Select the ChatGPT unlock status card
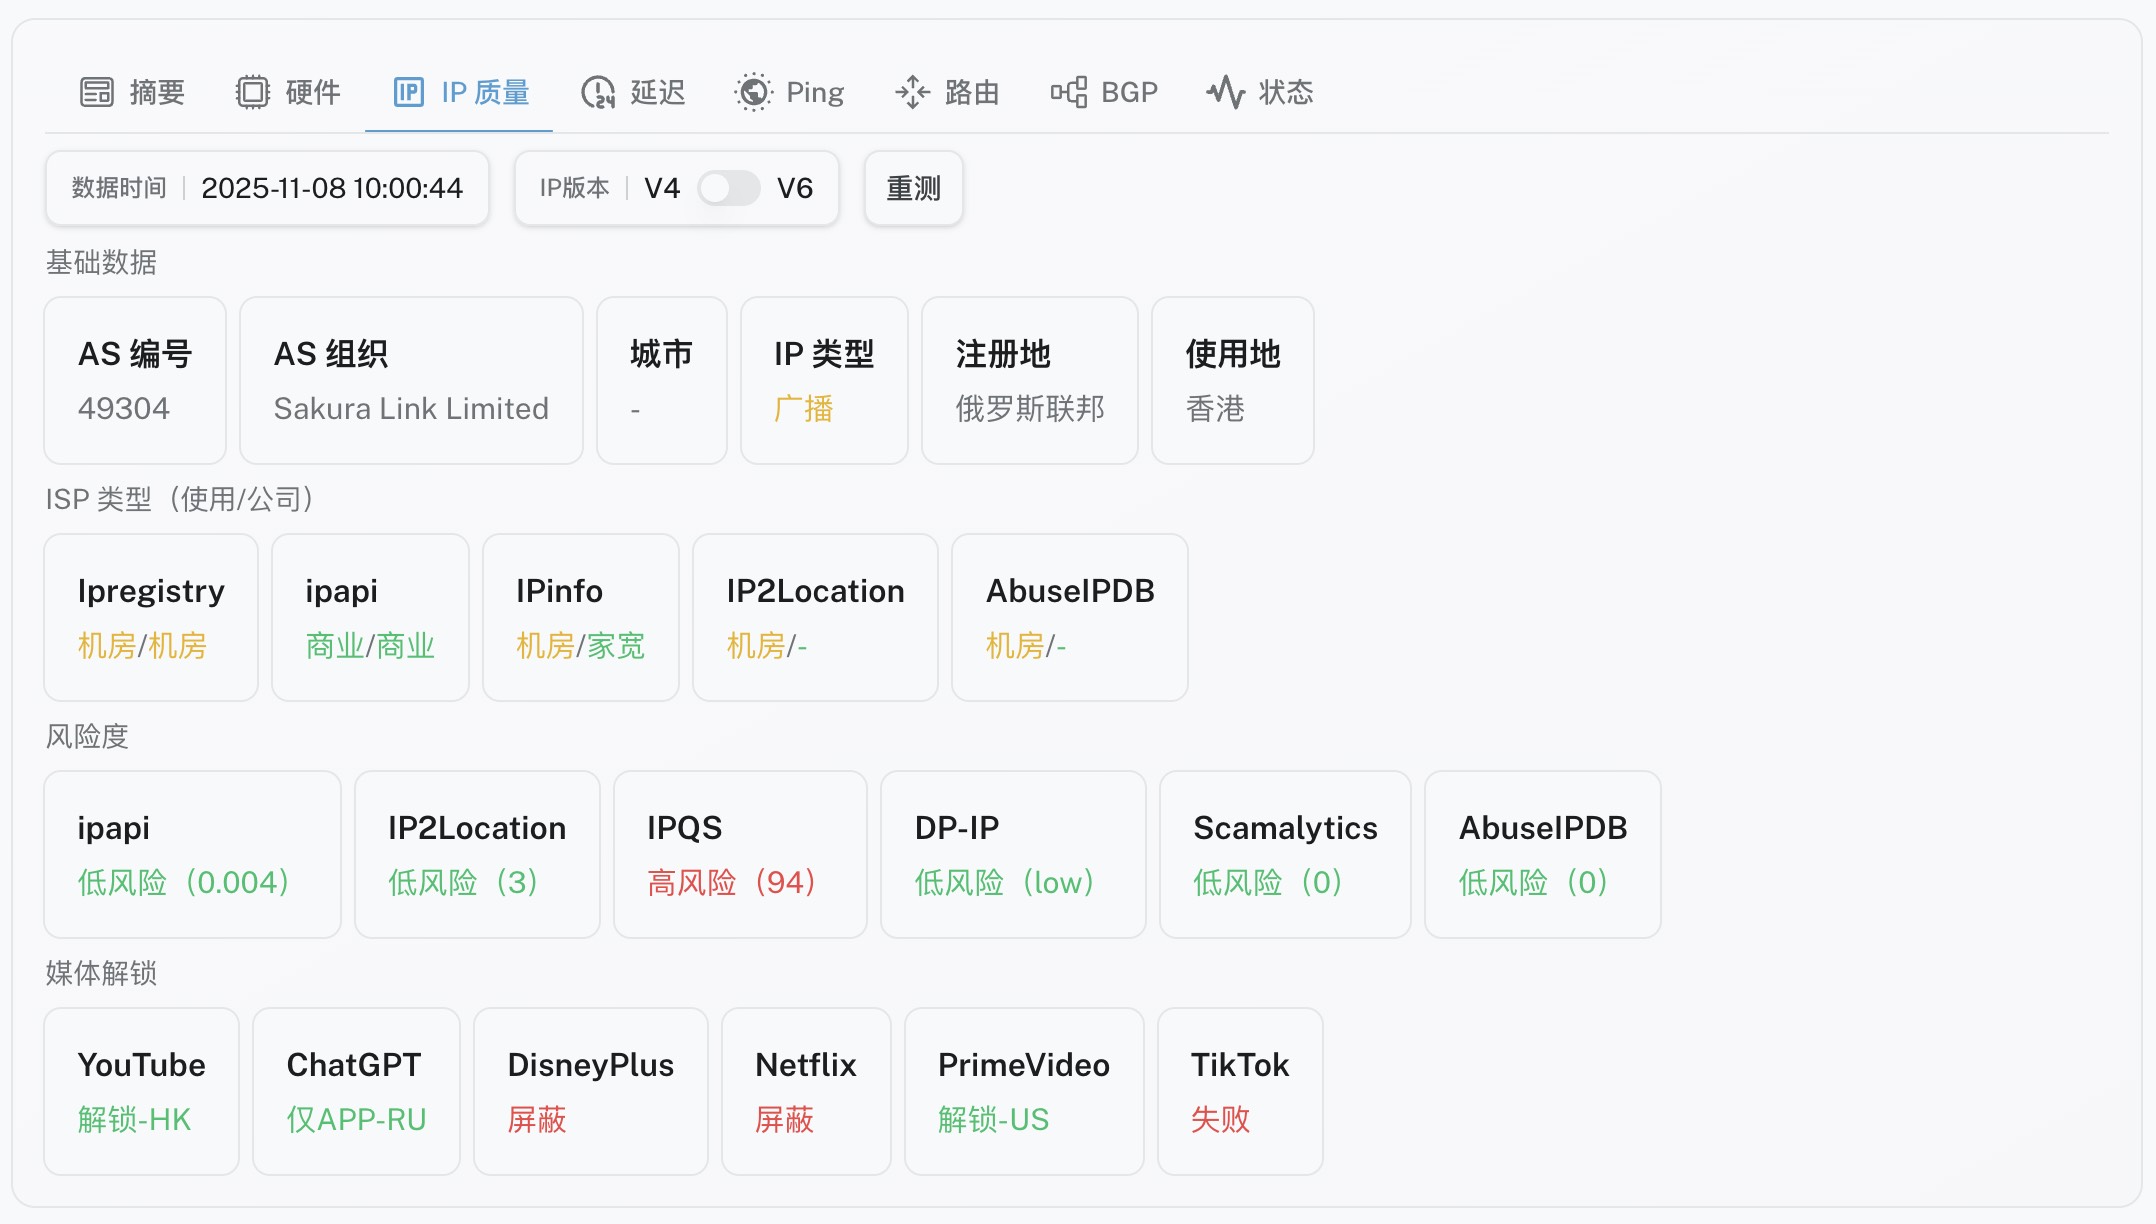The width and height of the screenshot is (2156, 1224). click(x=356, y=1091)
